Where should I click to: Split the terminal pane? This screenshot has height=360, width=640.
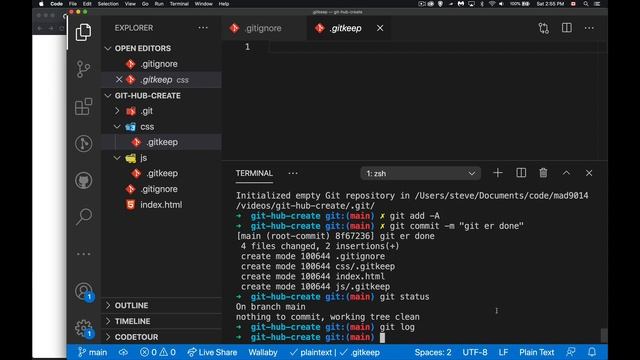(521, 173)
